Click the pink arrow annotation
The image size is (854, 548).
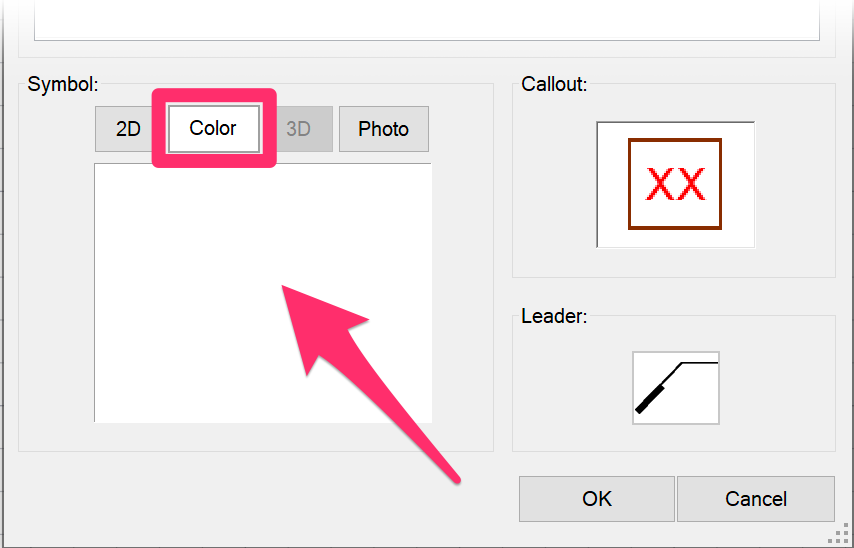click(359, 370)
